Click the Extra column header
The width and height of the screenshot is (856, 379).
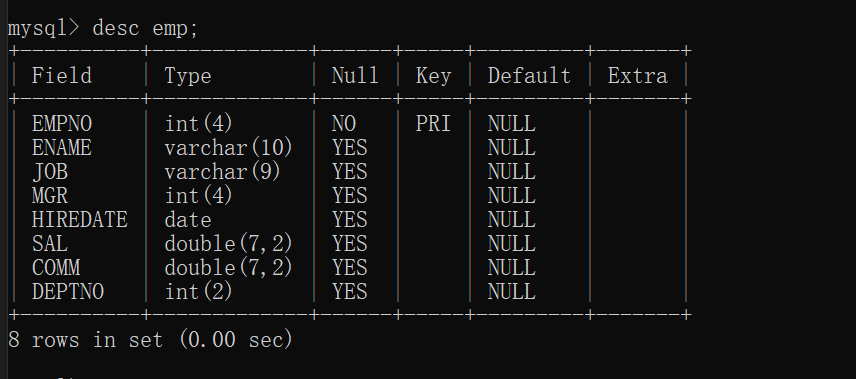click(x=638, y=75)
